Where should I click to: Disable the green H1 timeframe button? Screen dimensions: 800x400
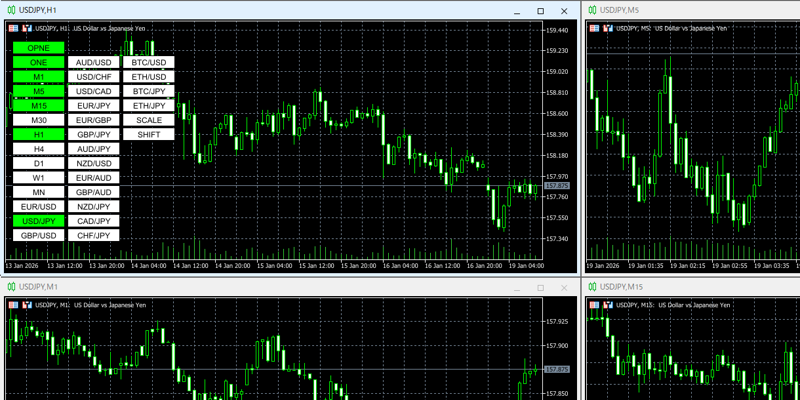39,134
